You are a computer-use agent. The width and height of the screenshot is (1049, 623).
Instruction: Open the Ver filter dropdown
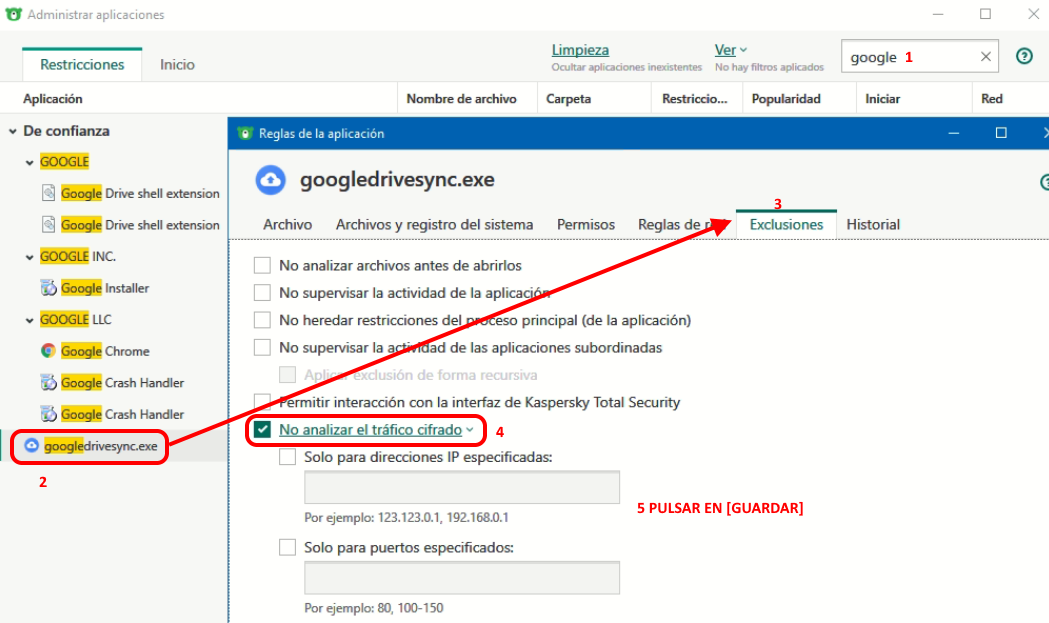(x=731, y=50)
